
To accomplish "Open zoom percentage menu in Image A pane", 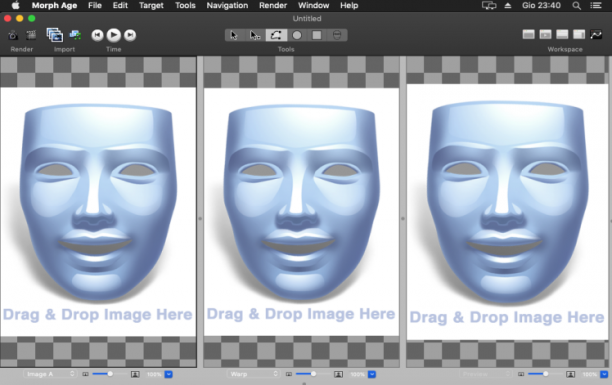I will pos(169,374).
